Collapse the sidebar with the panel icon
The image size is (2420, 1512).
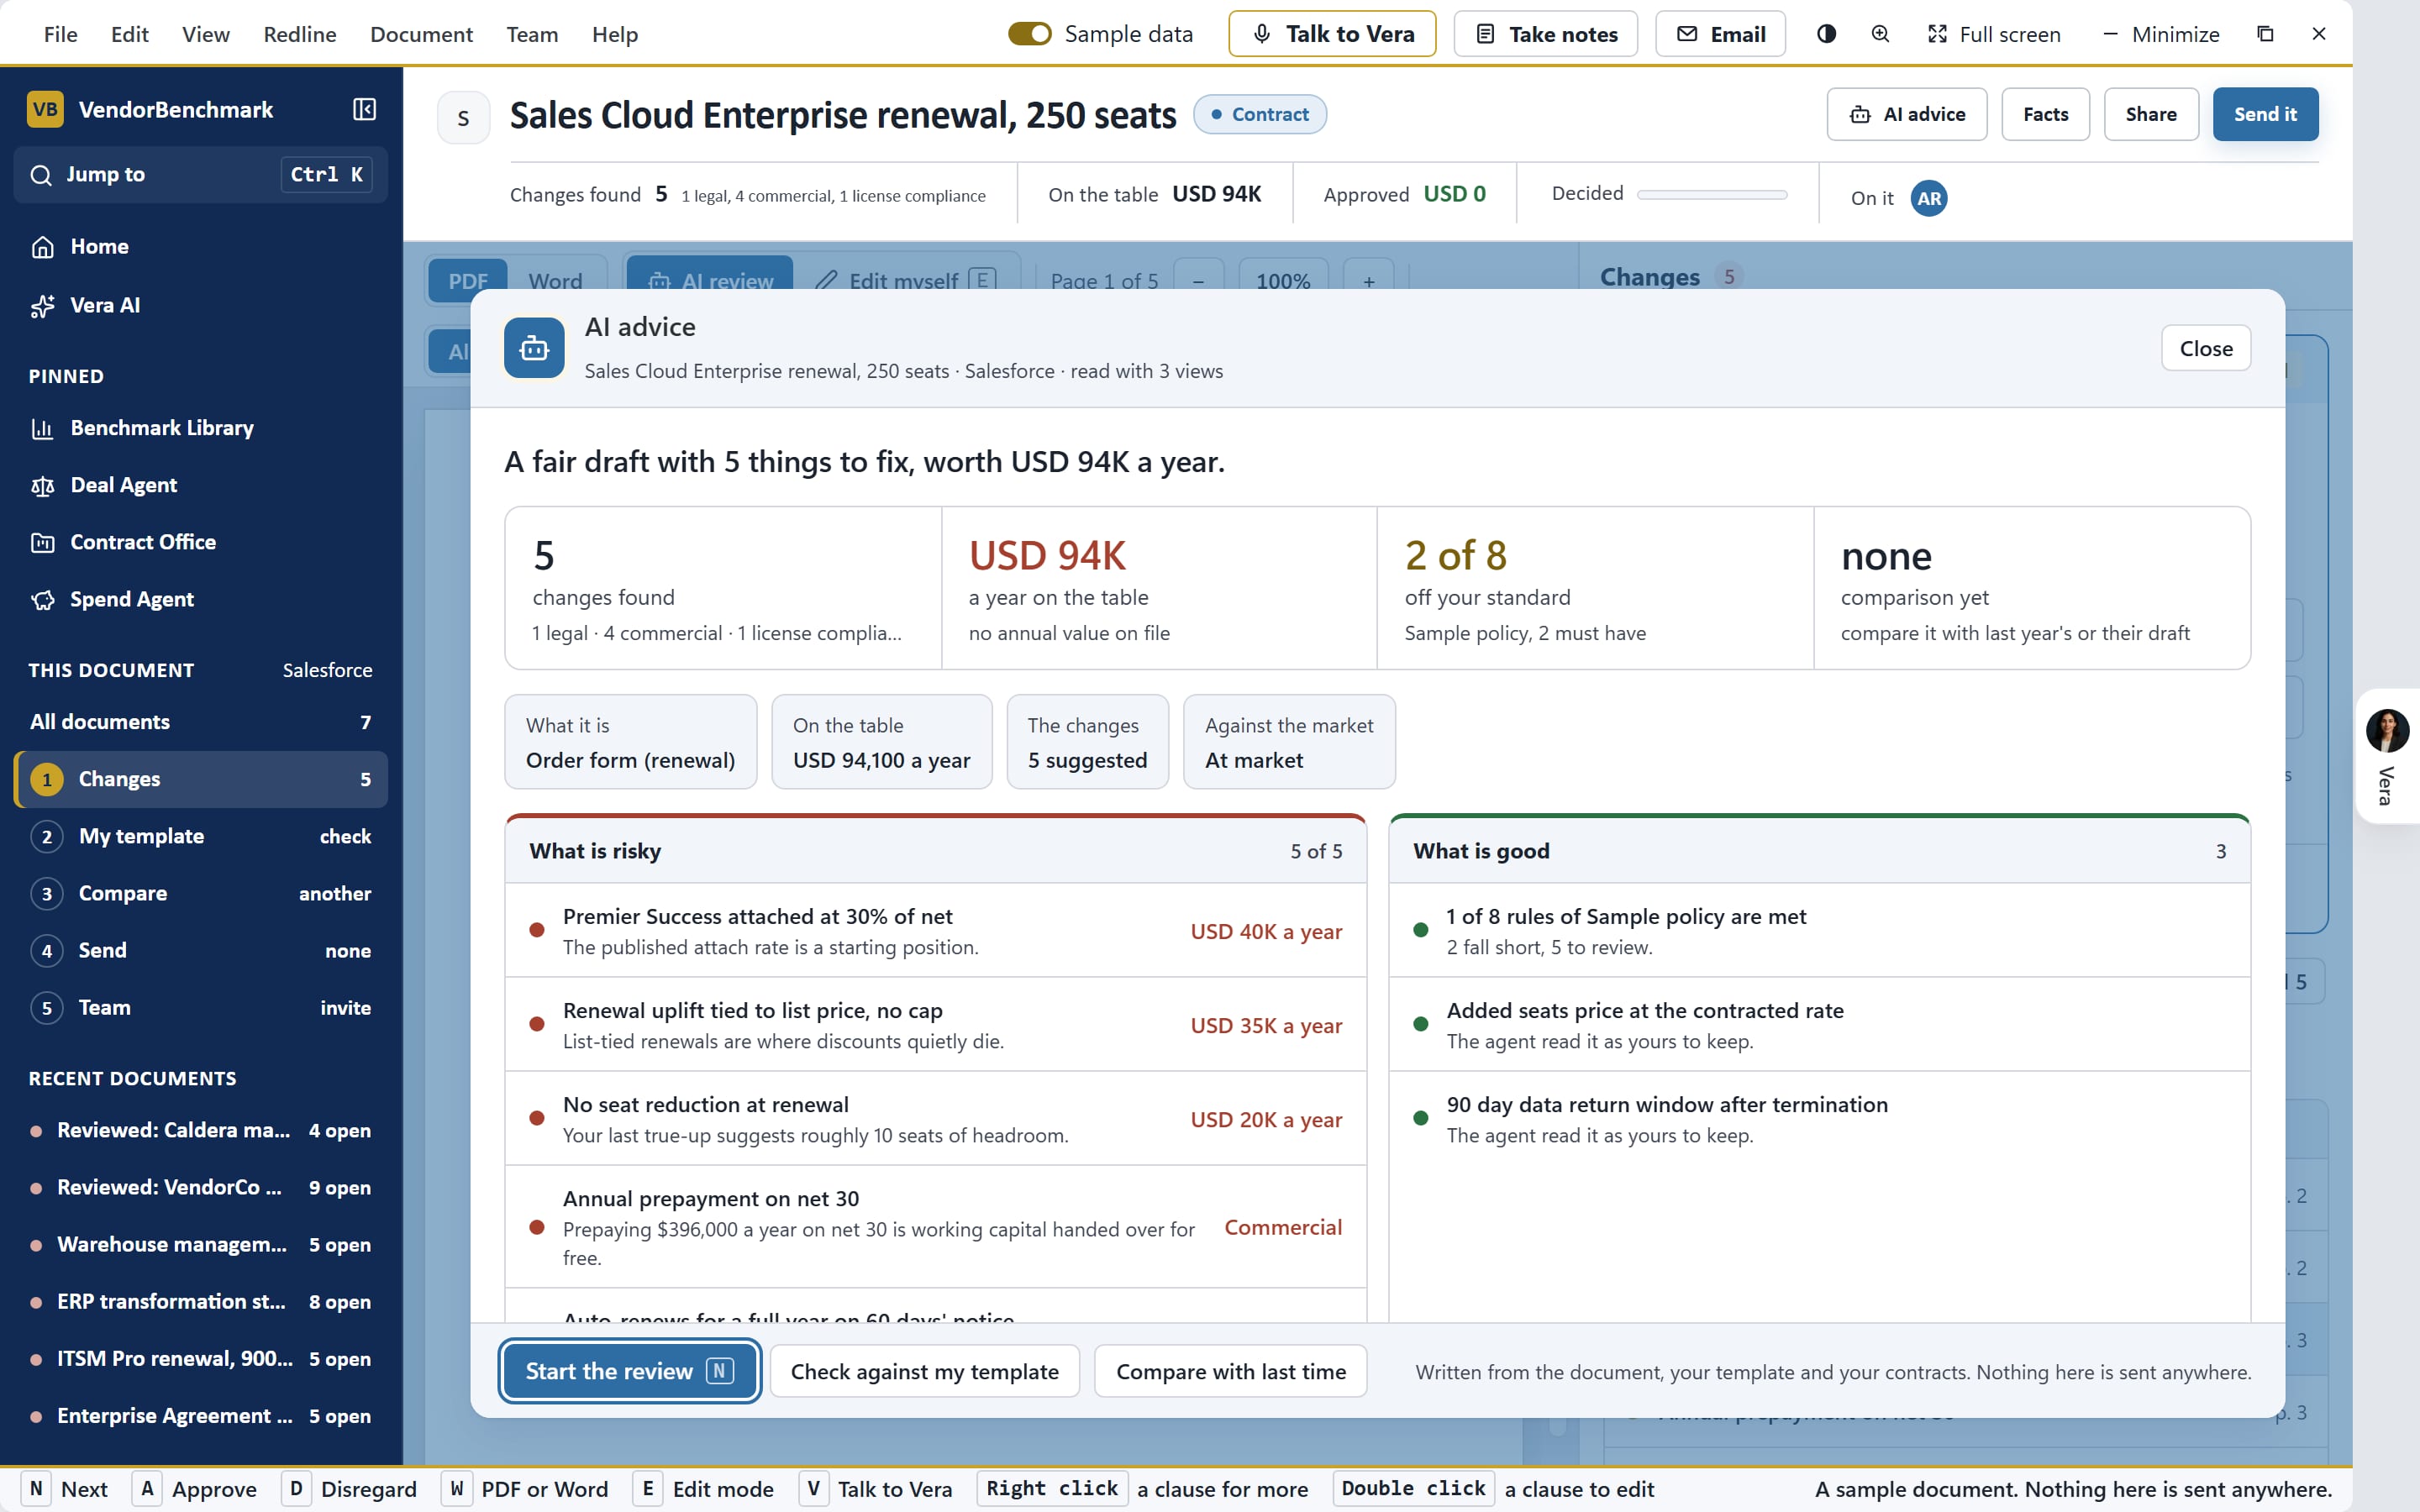pyautogui.click(x=364, y=109)
